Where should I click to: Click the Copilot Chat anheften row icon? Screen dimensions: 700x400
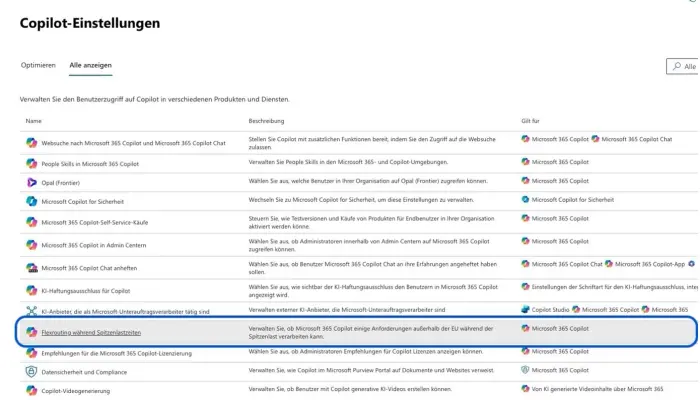[x=31, y=268]
